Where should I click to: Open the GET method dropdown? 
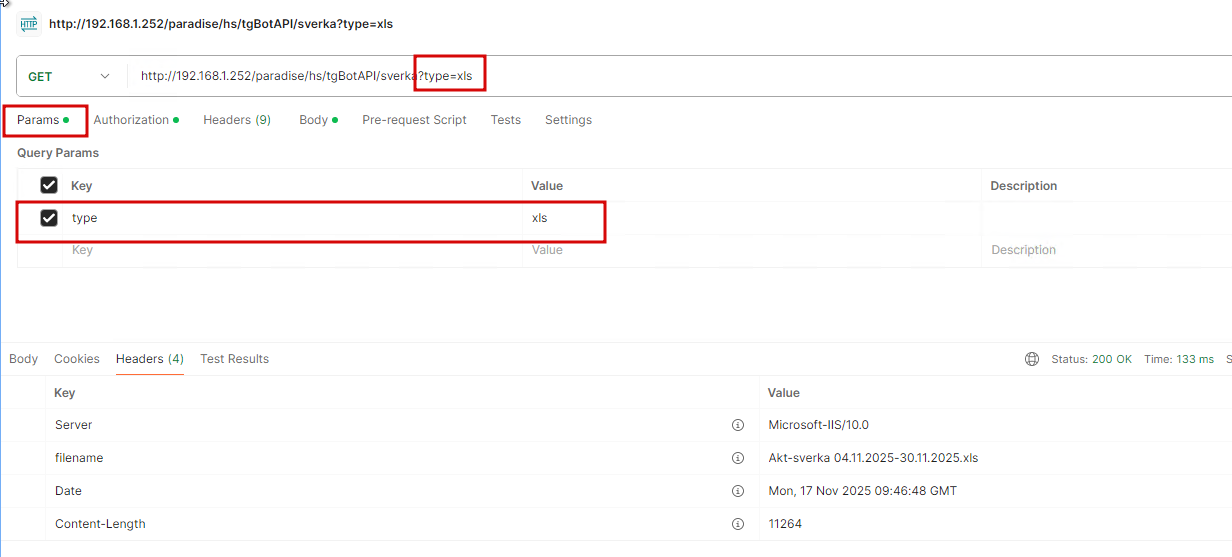[69, 77]
